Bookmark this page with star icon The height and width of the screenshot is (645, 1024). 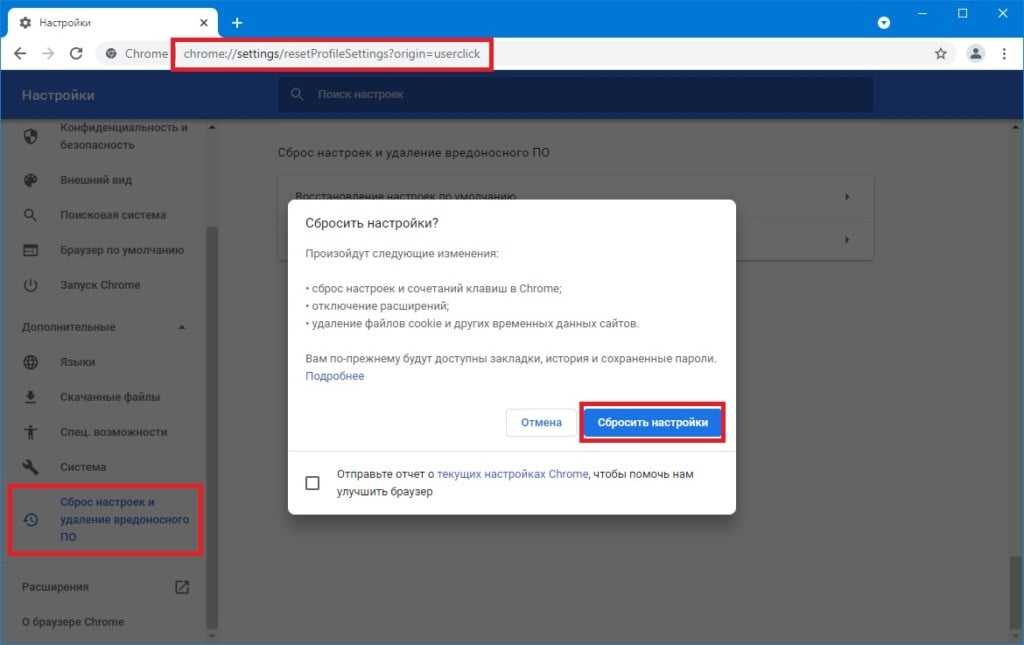940,54
